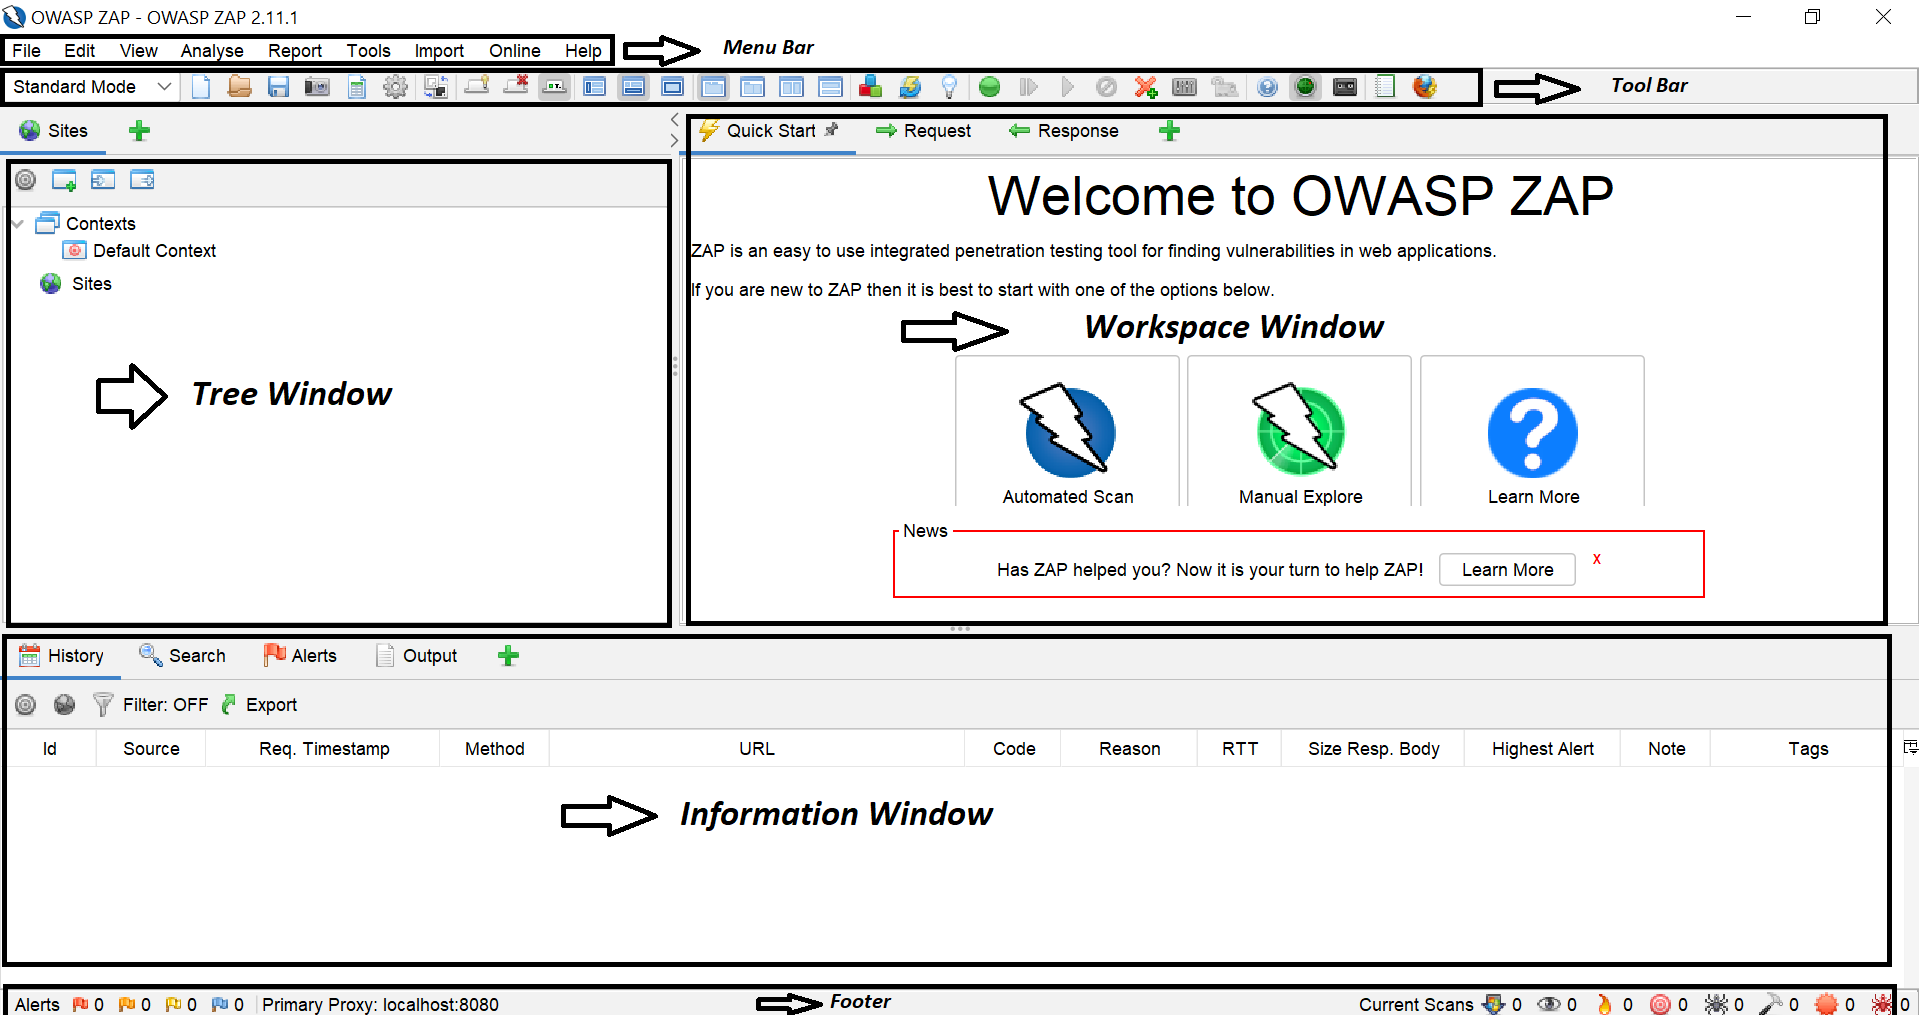The image size is (1919, 1015).
Task: Click Primary Proxy: localhost:8080 in footer
Action: [380, 1004]
